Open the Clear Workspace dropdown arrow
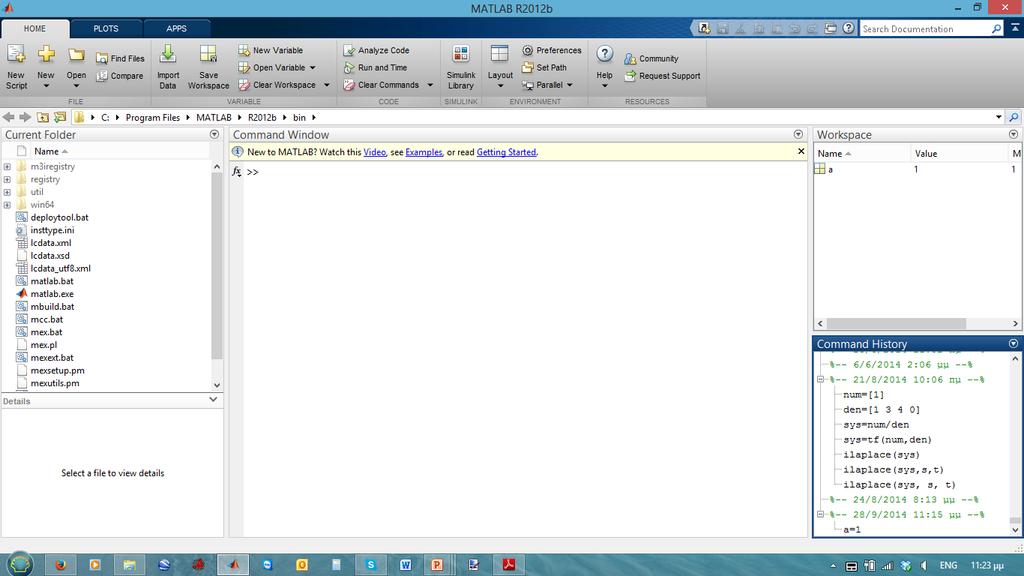Viewport: 1024px width, 576px height. coord(327,85)
